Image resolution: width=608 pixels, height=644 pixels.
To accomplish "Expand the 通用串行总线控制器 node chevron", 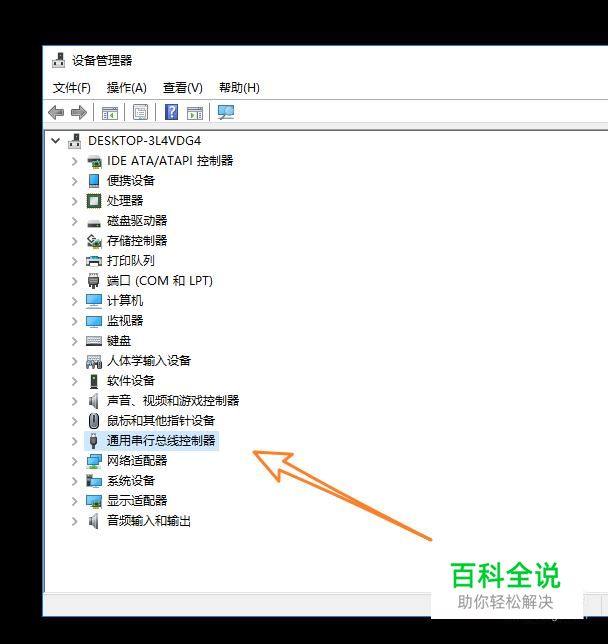I will (x=74, y=441).
